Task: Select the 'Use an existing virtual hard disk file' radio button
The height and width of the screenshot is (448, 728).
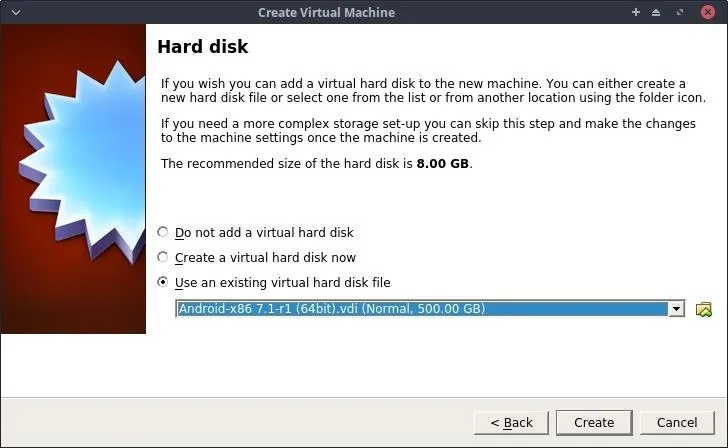Action: [162, 282]
